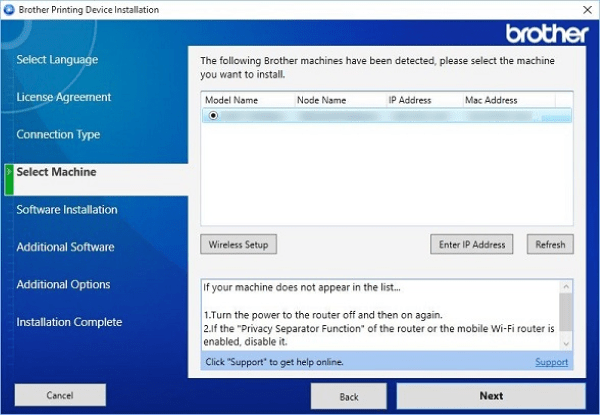Click text '1.Turn the power to the router off'

[279, 315]
